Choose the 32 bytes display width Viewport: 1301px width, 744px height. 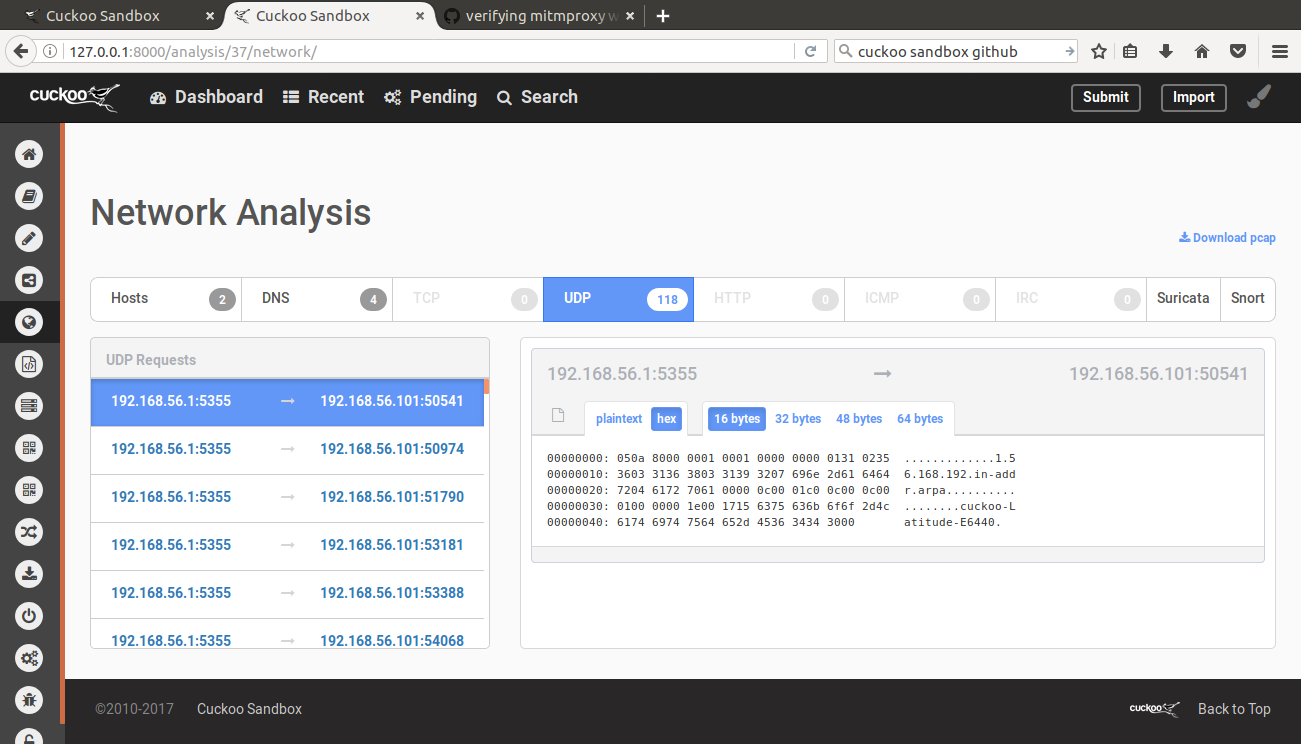click(797, 419)
